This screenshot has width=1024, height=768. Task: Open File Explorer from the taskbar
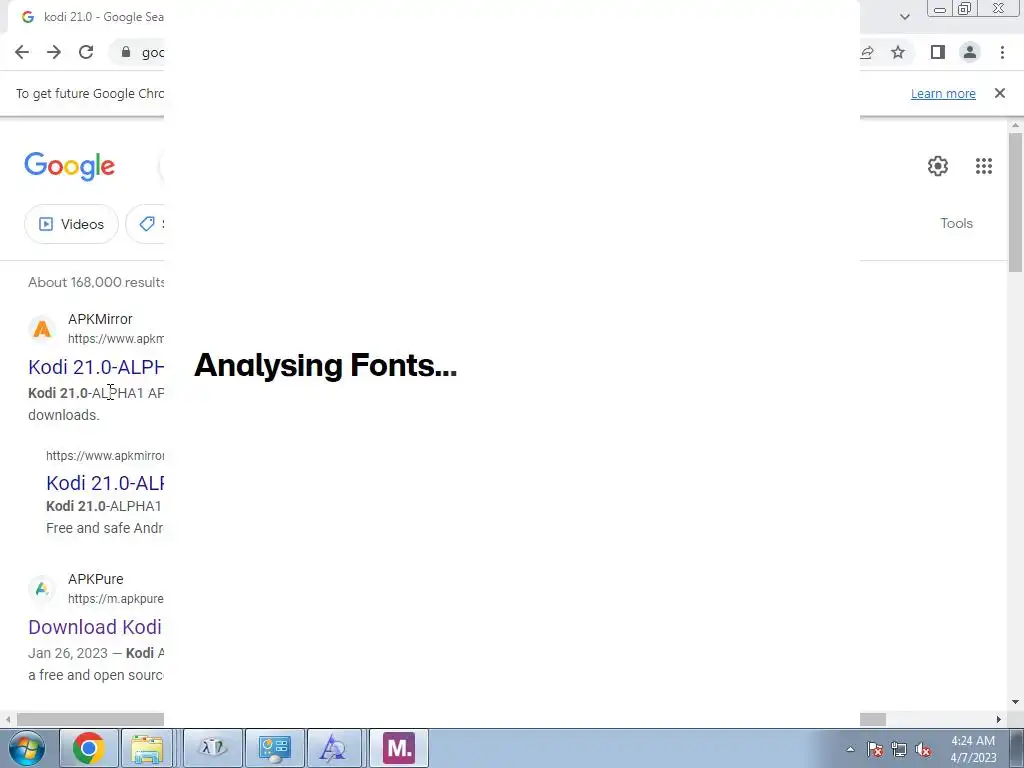click(x=148, y=748)
